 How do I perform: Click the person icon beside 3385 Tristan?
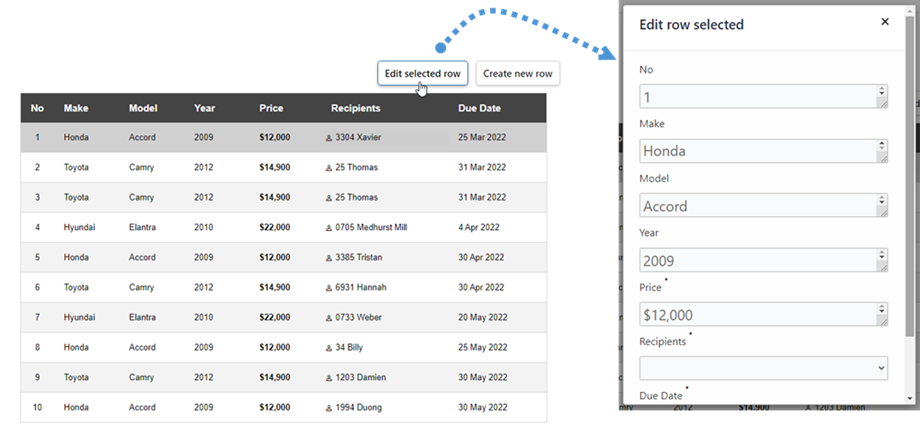329,258
